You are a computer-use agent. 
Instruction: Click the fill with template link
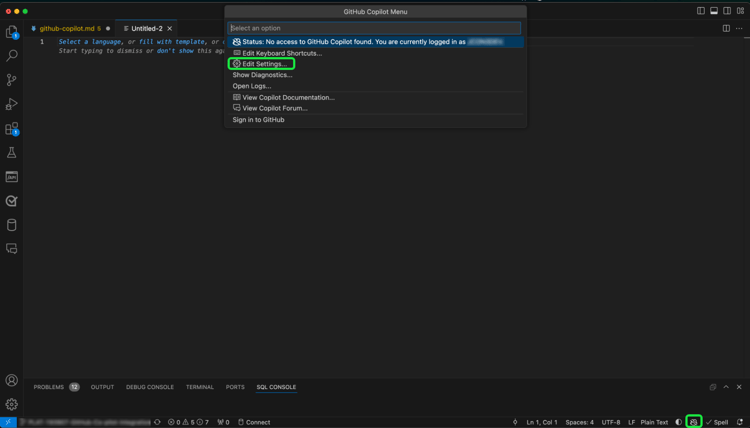point(172,42)
